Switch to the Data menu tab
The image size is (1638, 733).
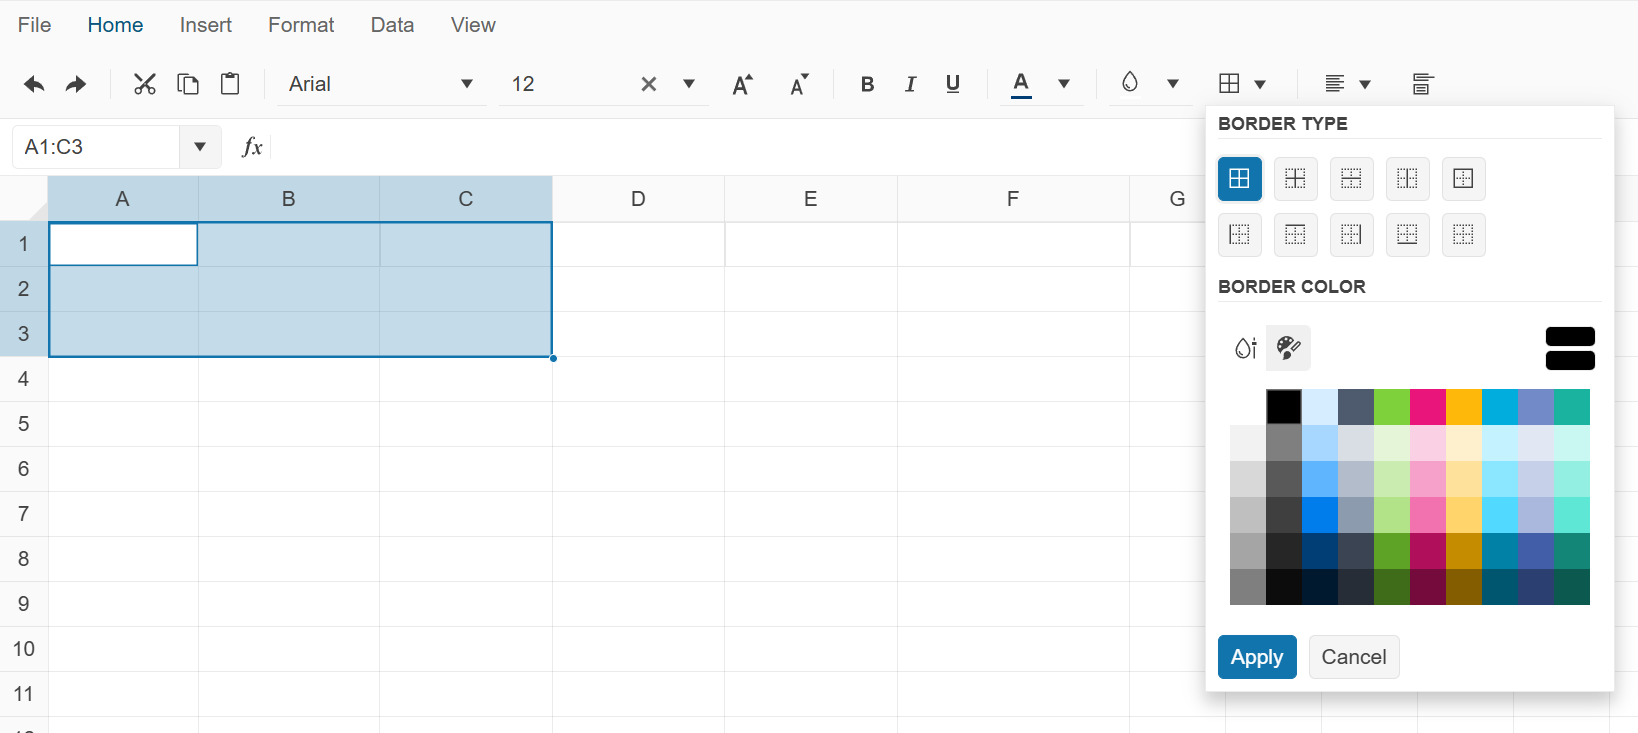392,25
